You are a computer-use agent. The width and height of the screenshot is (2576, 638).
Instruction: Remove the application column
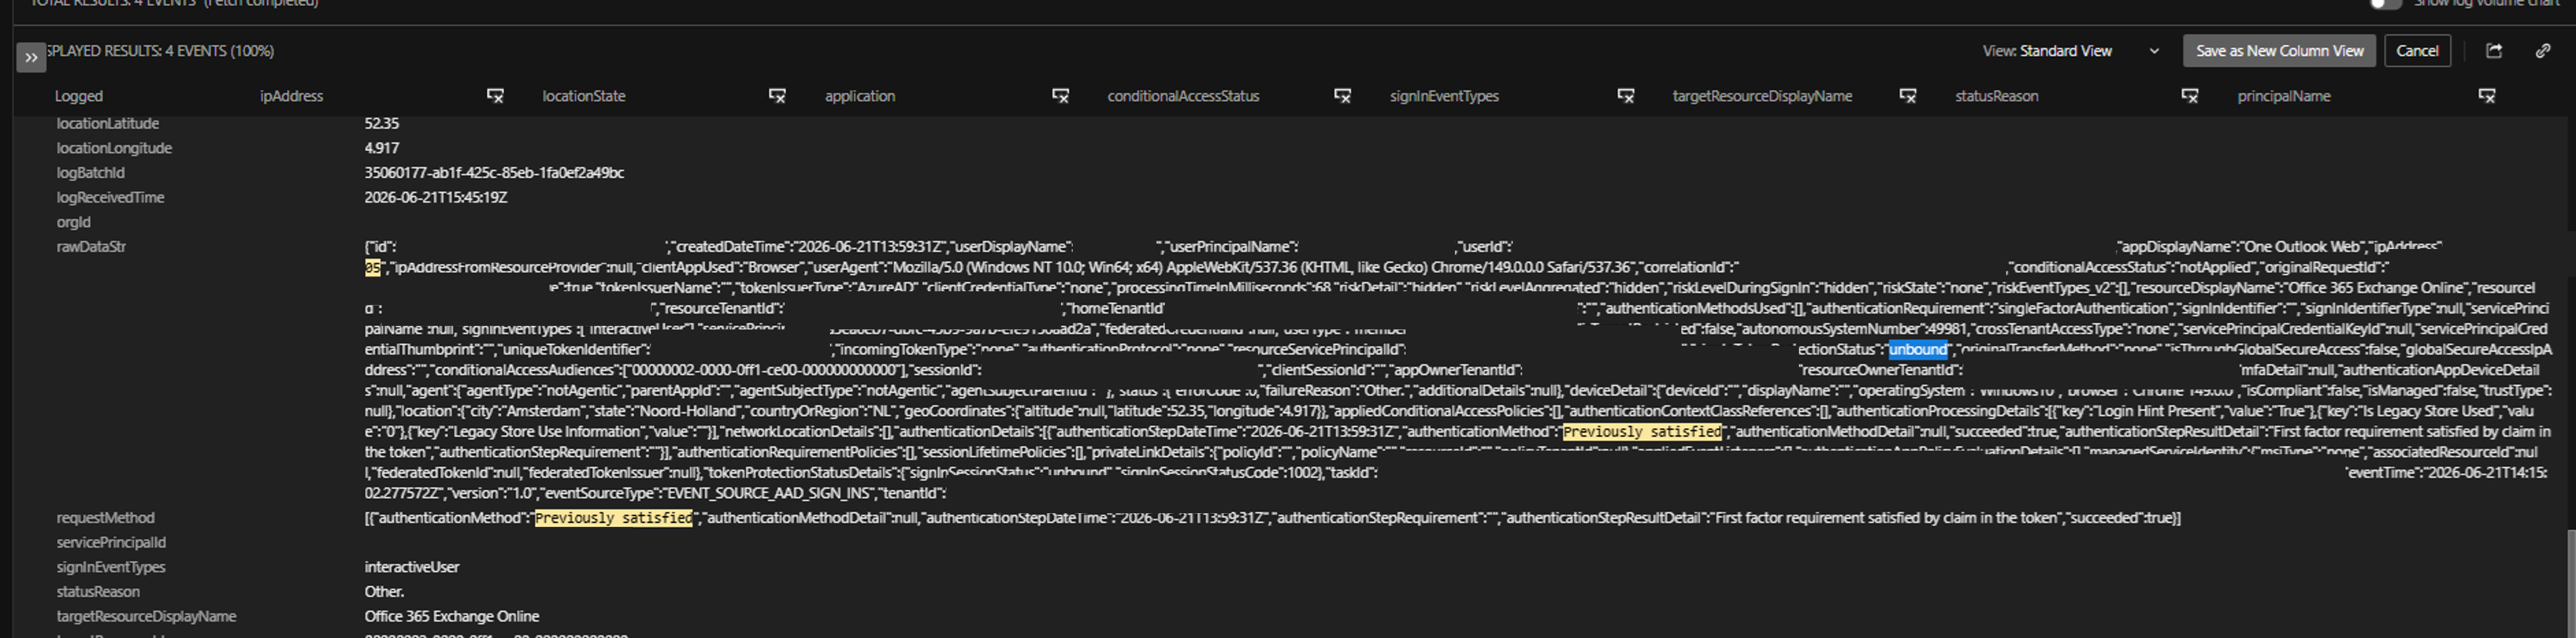coord(1060,96)
